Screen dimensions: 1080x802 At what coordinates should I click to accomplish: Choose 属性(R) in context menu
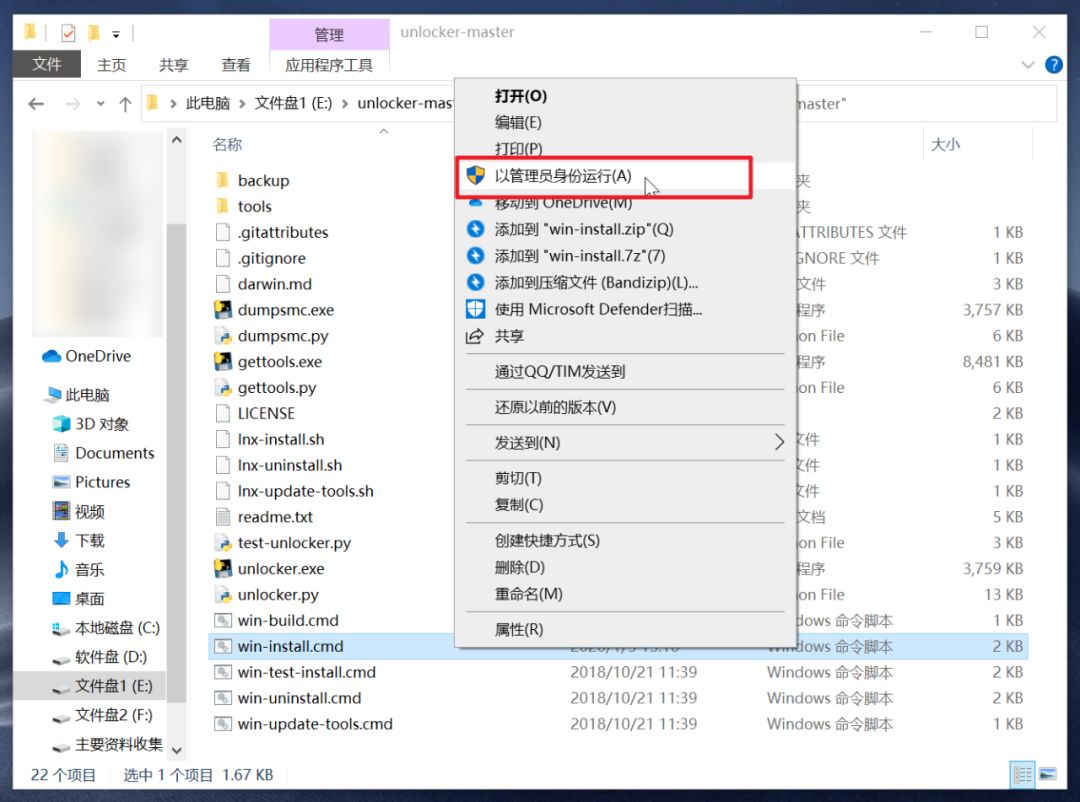(519, 630)
